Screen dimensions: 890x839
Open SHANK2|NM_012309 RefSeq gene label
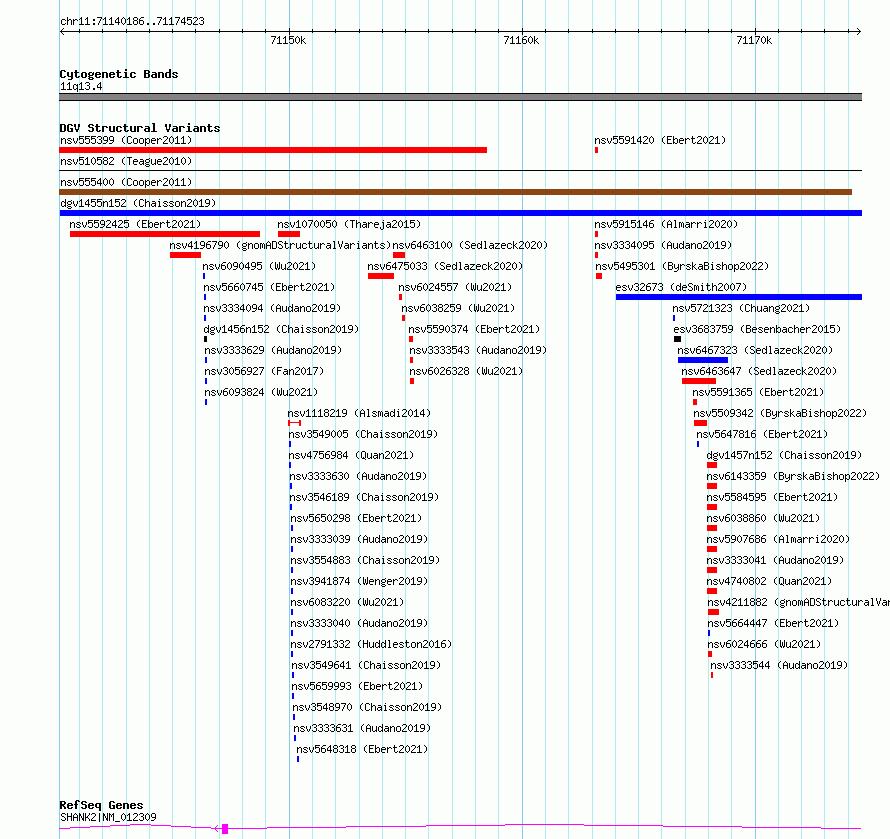pyautogui.click(x=108, y=817)
